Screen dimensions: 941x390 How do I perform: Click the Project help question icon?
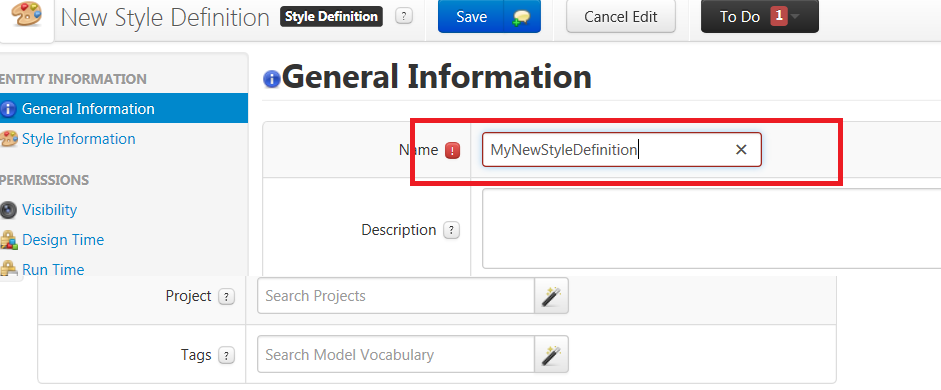(226, 296)
